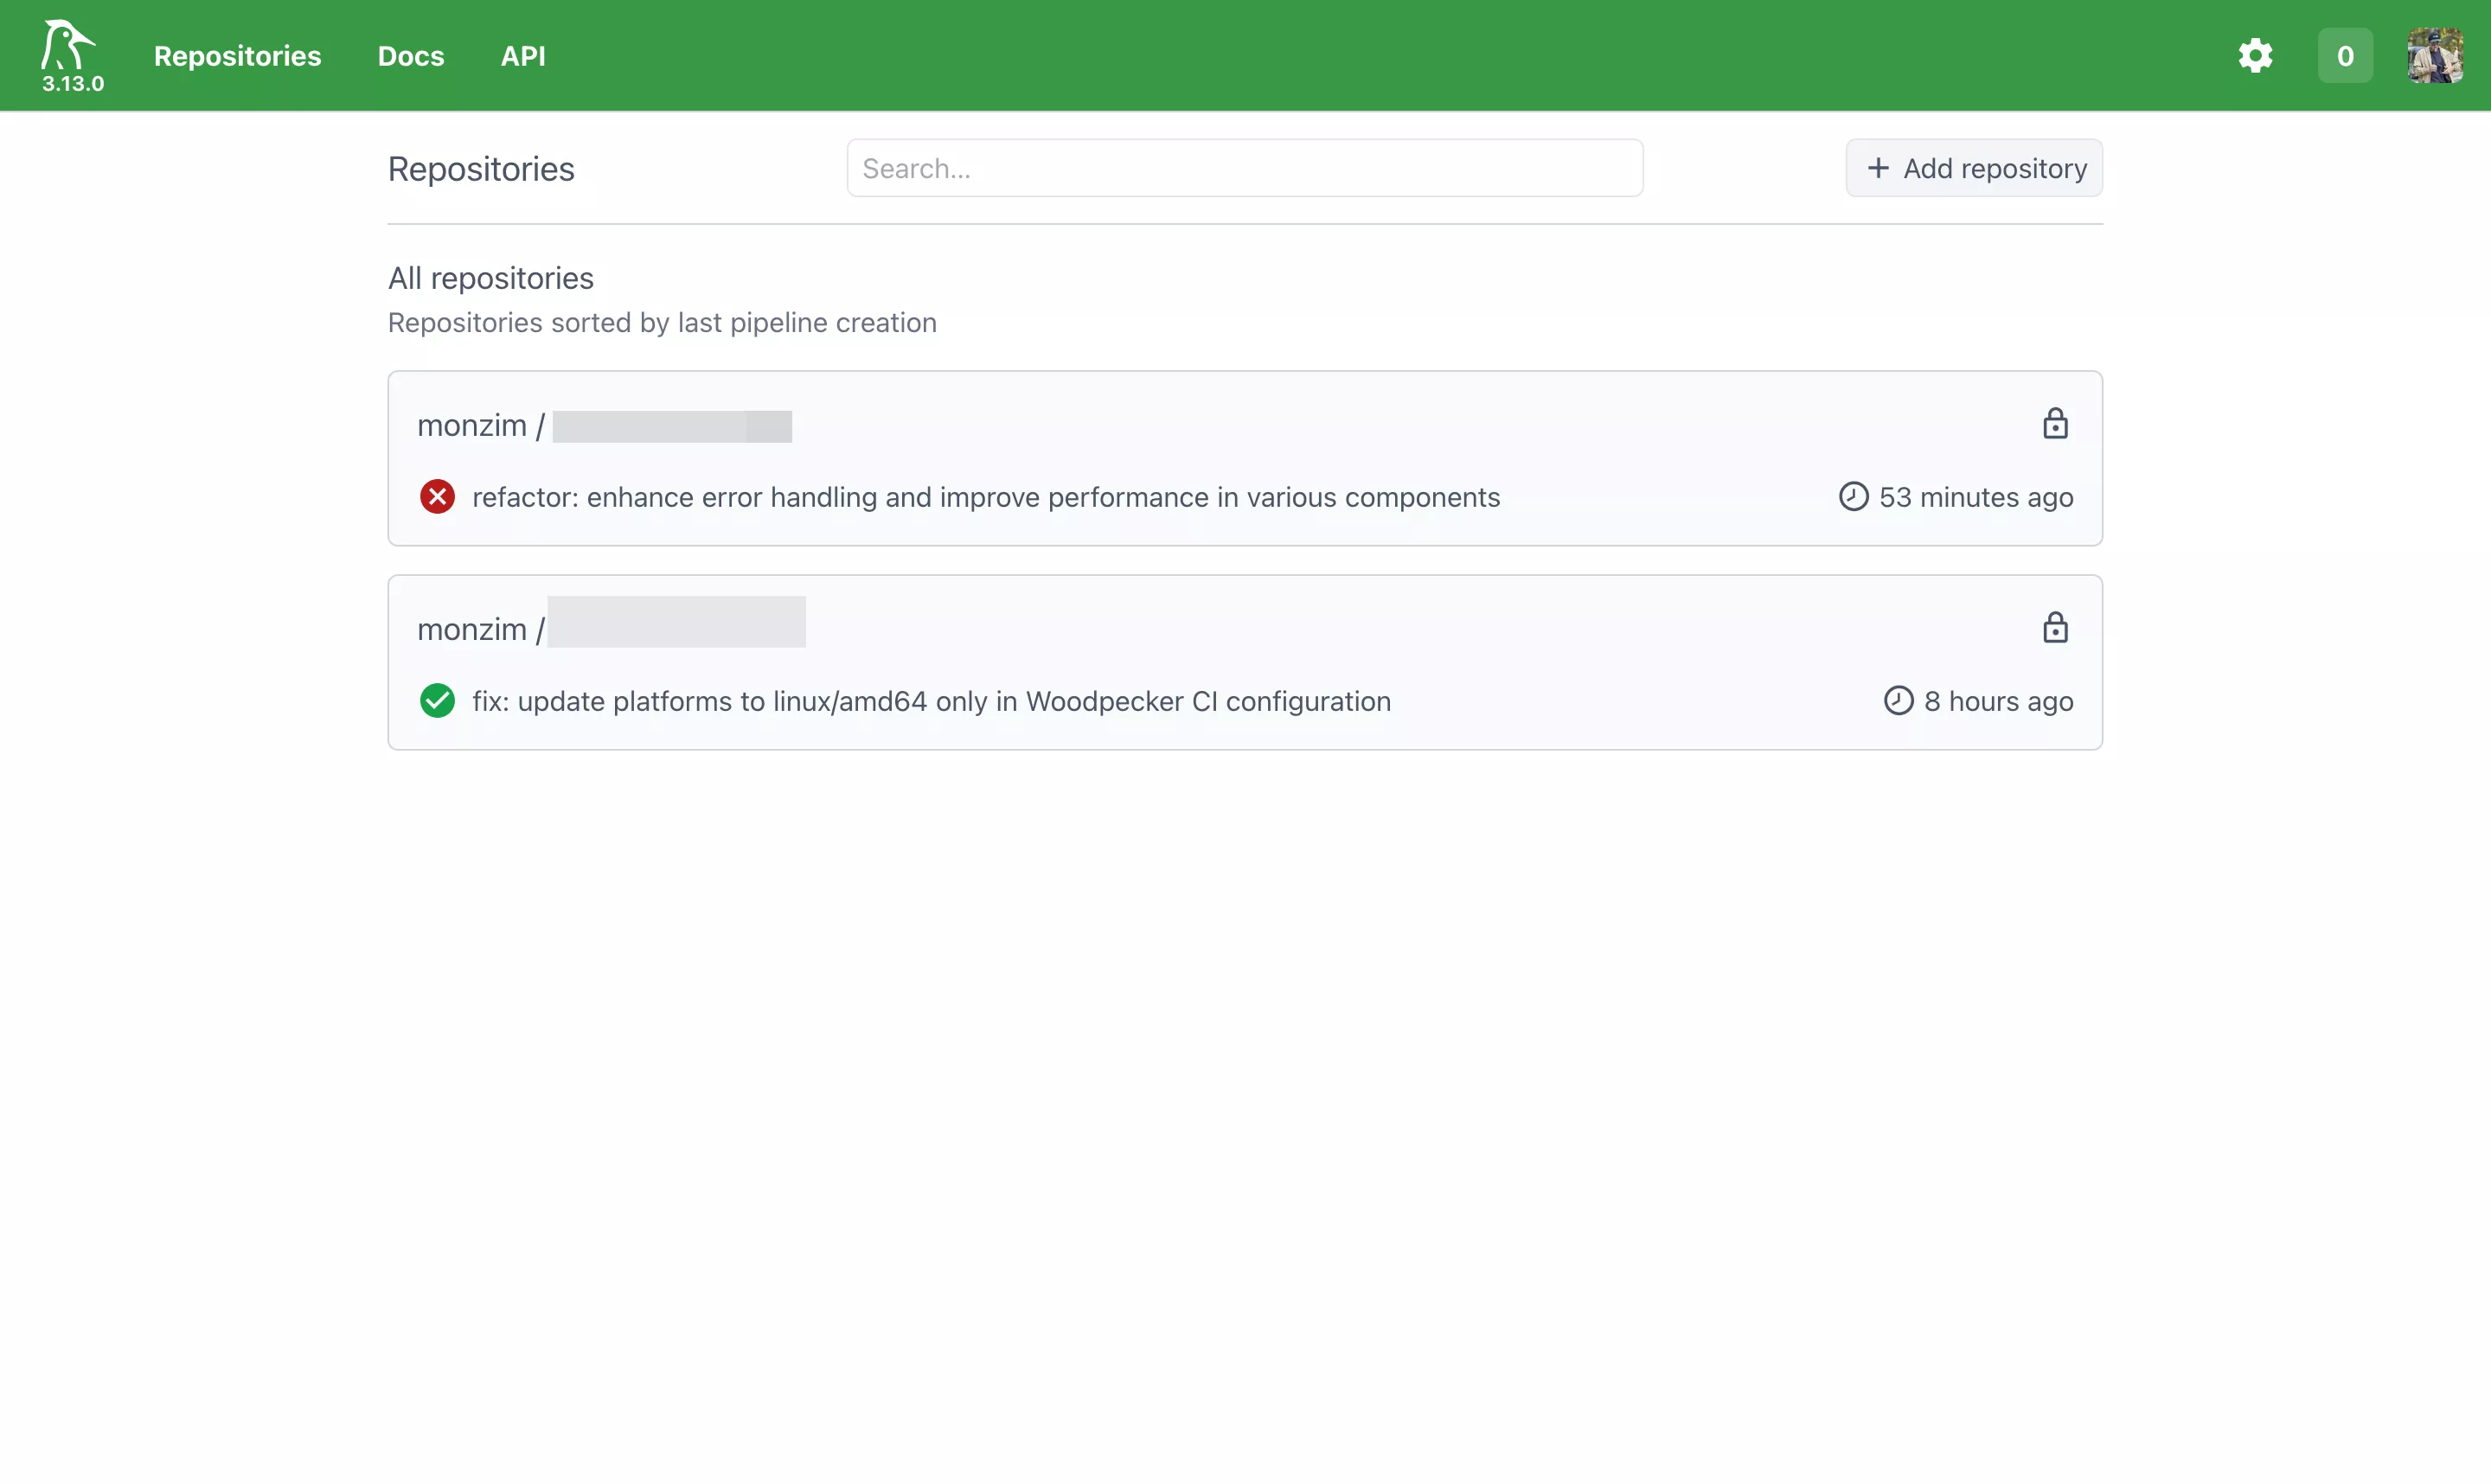Click the 3.13.0 version label
The image size is (2491, 1484).
[x=73, y=84]
